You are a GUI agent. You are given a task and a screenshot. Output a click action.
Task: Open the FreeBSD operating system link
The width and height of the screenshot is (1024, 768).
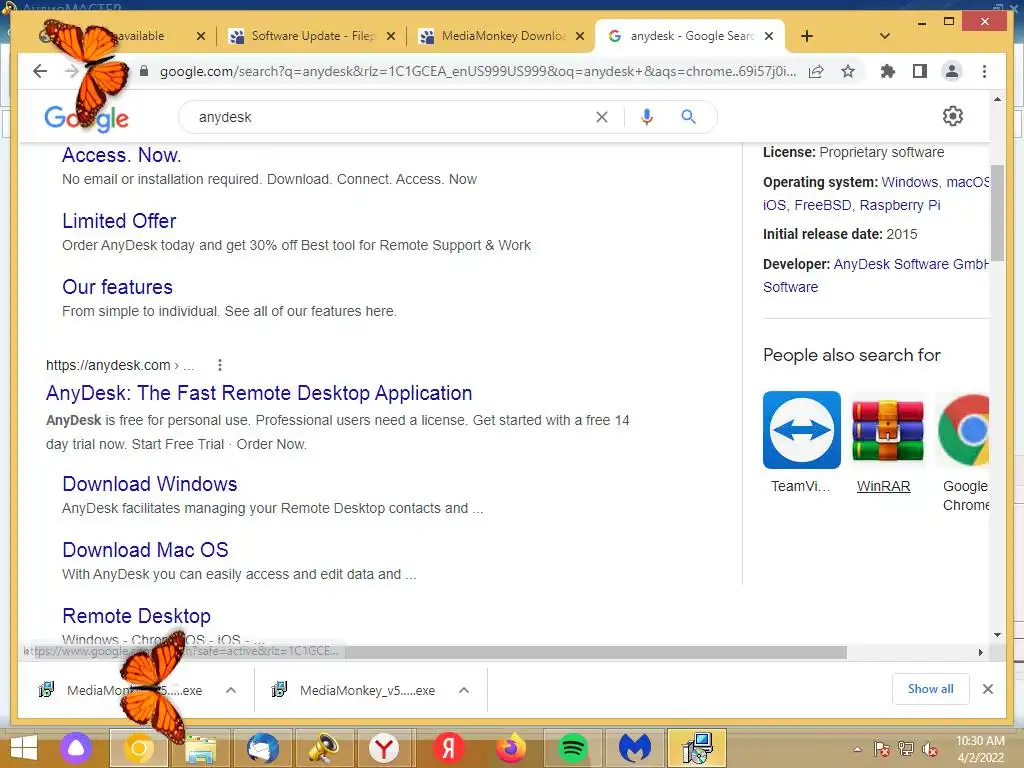coord(823,205)
